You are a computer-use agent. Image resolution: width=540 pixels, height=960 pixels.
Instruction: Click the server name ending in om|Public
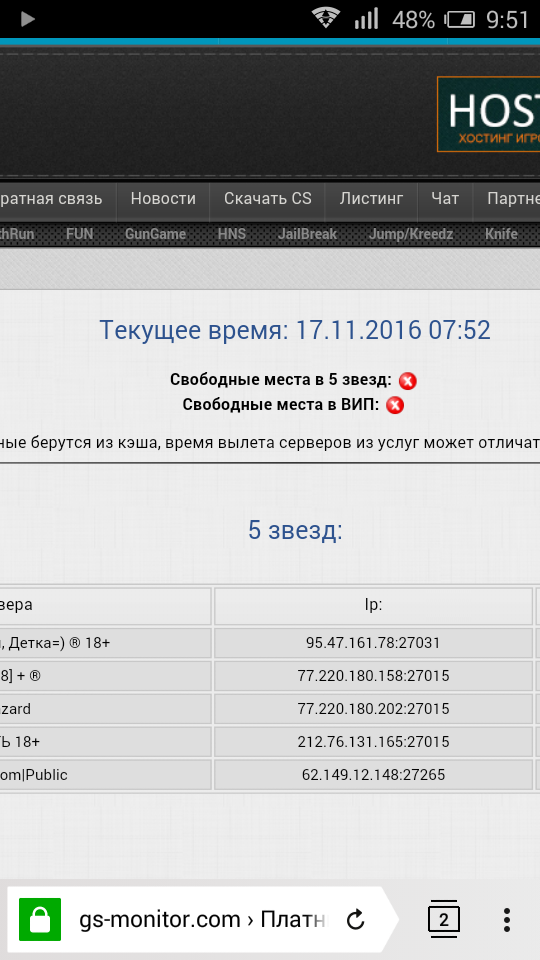coord(34,775)
